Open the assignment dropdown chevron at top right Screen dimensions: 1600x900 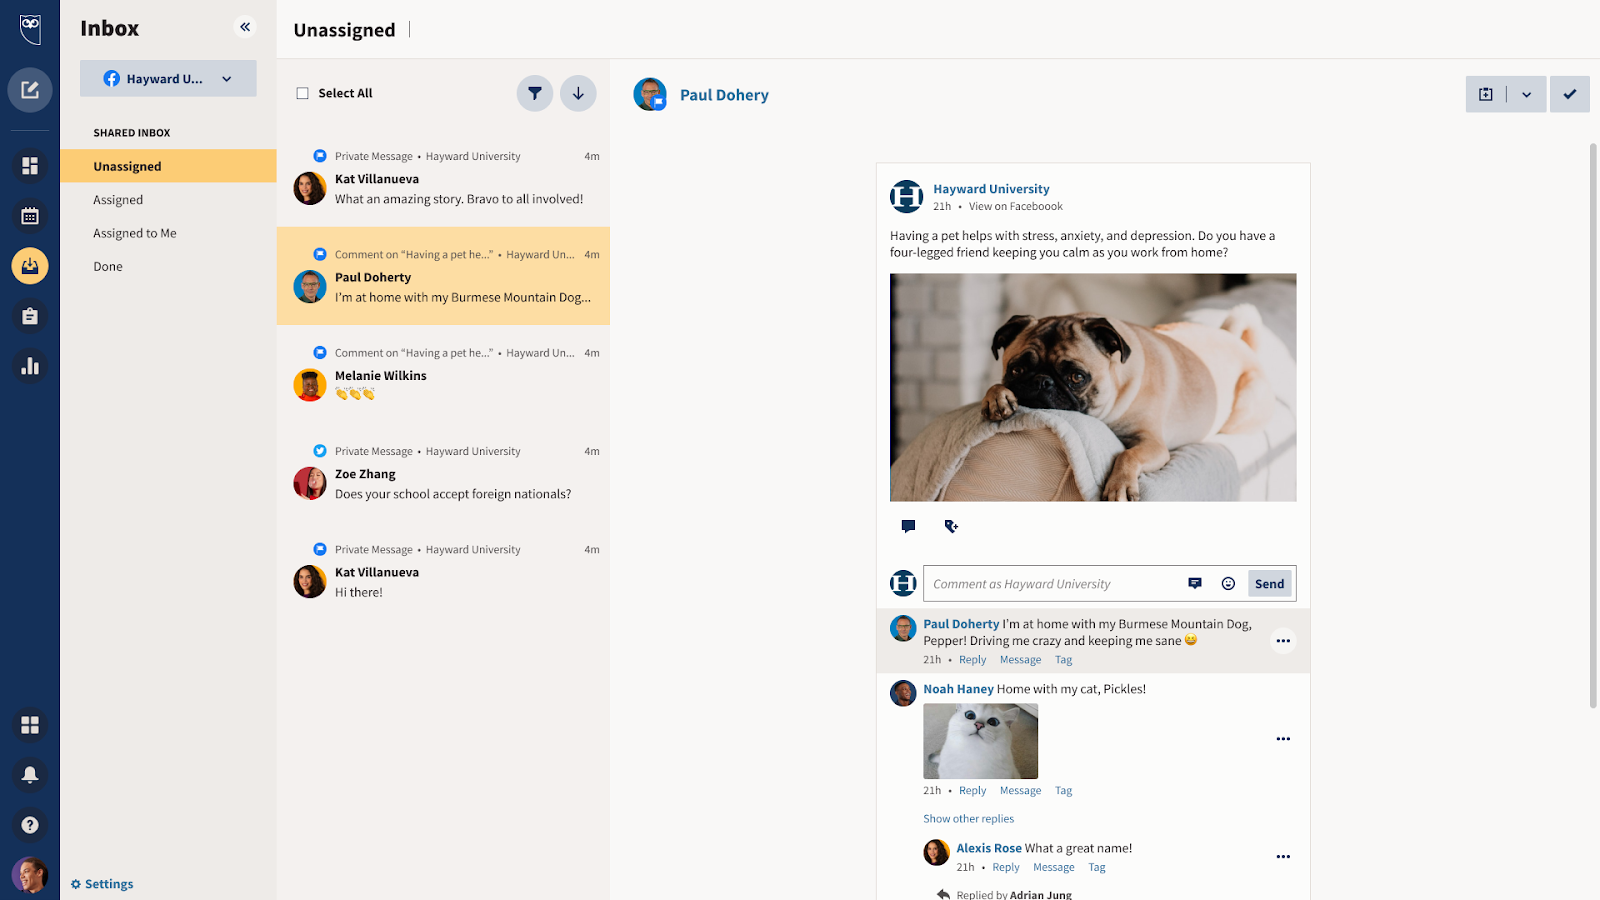coord(1526,94)
